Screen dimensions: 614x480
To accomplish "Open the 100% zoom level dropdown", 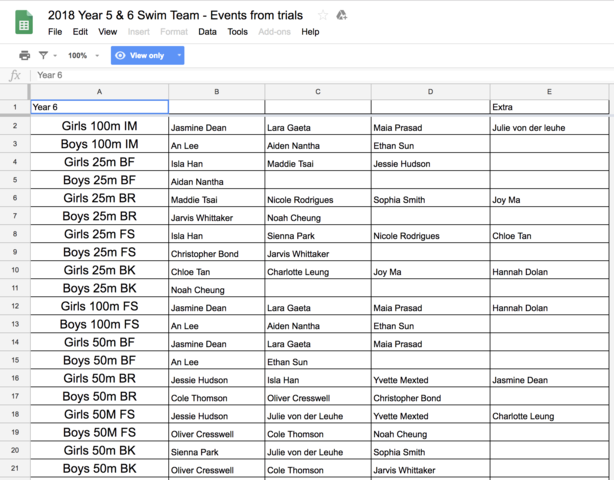I will click(x=83, y=56).
